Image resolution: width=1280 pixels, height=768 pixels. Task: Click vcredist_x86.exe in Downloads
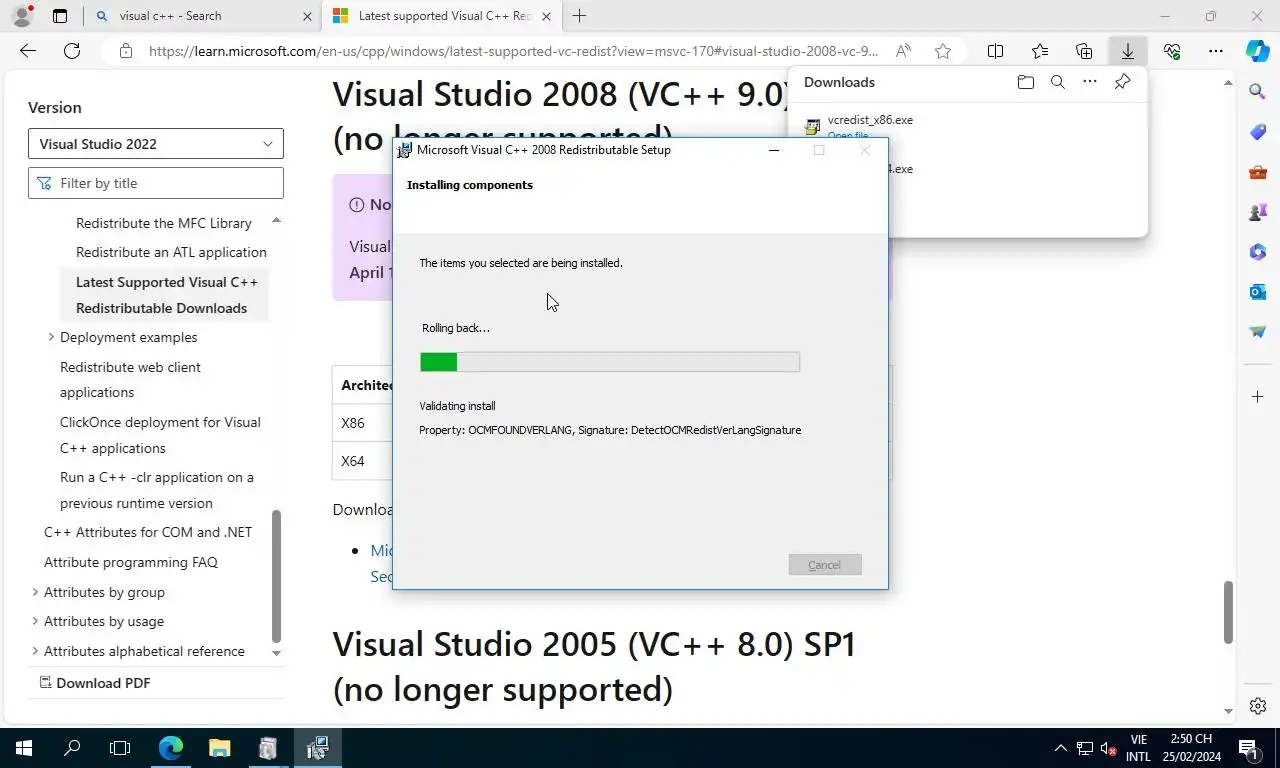[x=870, y=120]
